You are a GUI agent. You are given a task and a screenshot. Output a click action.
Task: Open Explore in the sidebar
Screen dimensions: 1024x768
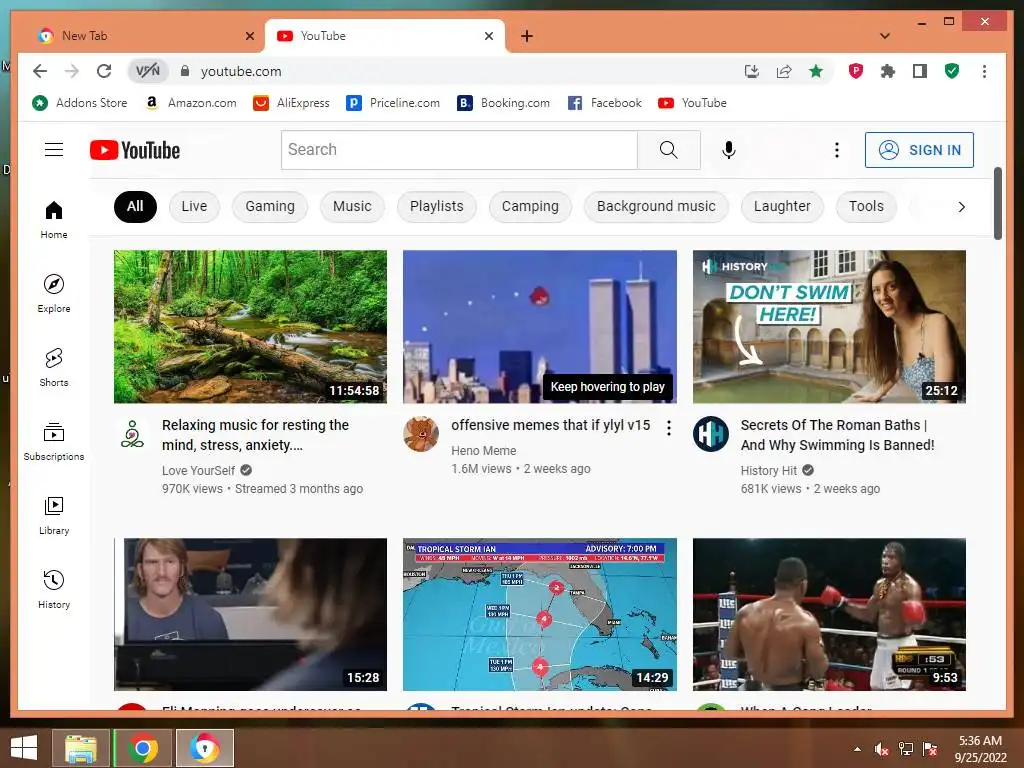(x=54, y=294)
